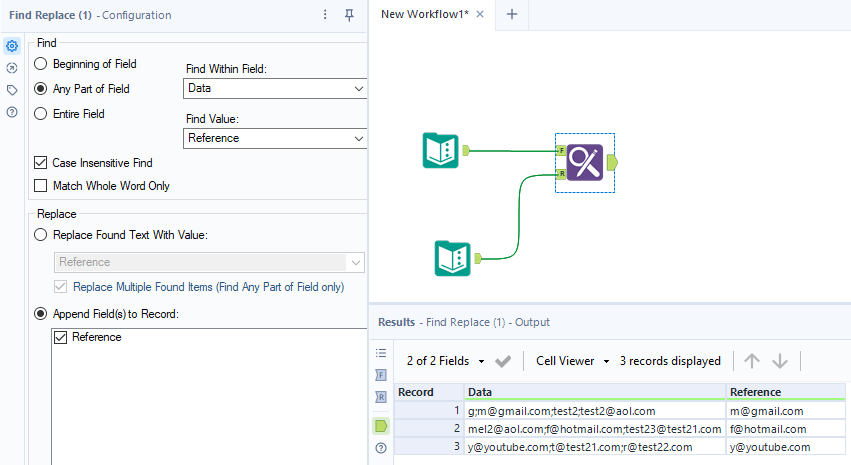Select Beginning of Field radio option

click(41, 64)
